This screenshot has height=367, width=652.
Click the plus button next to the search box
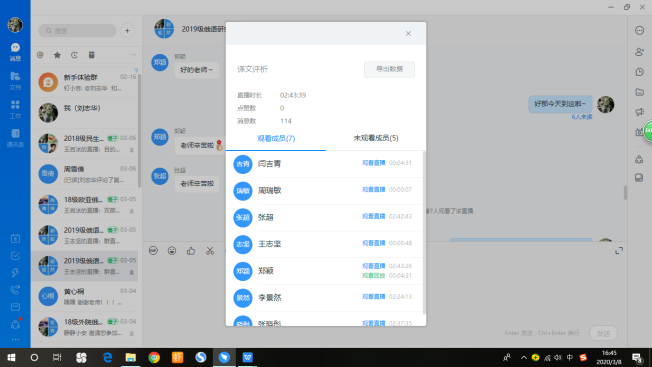pyautogui.click(x=127, y=31)
